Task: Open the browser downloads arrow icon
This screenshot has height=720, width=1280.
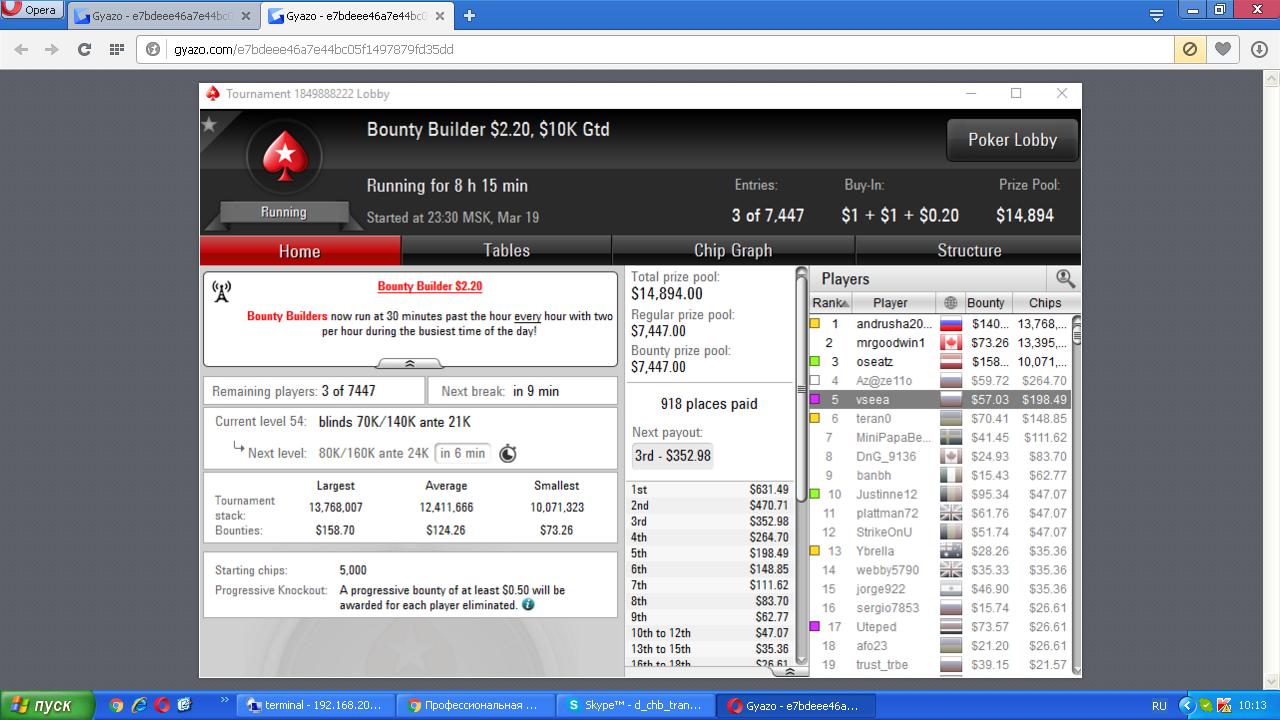Action: (1259, 49)
